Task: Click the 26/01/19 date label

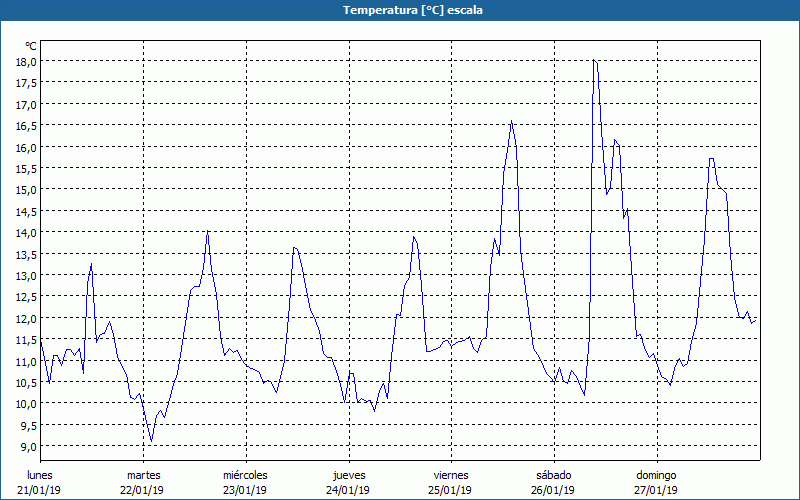Action: pyautogui.click(x=553, y=490)
